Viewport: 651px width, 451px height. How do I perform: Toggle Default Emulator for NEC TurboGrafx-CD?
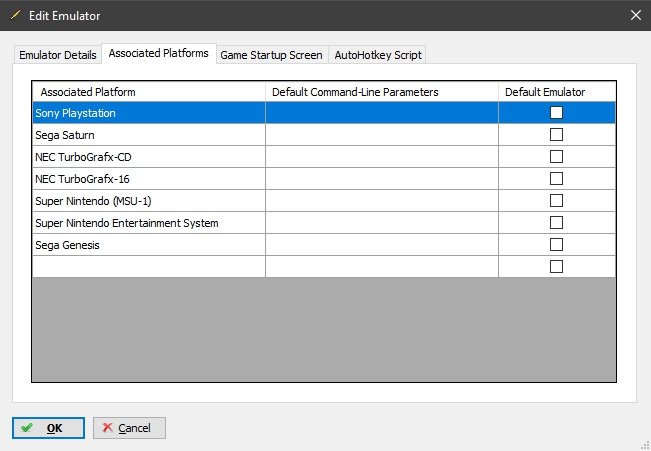pos(557,157)
